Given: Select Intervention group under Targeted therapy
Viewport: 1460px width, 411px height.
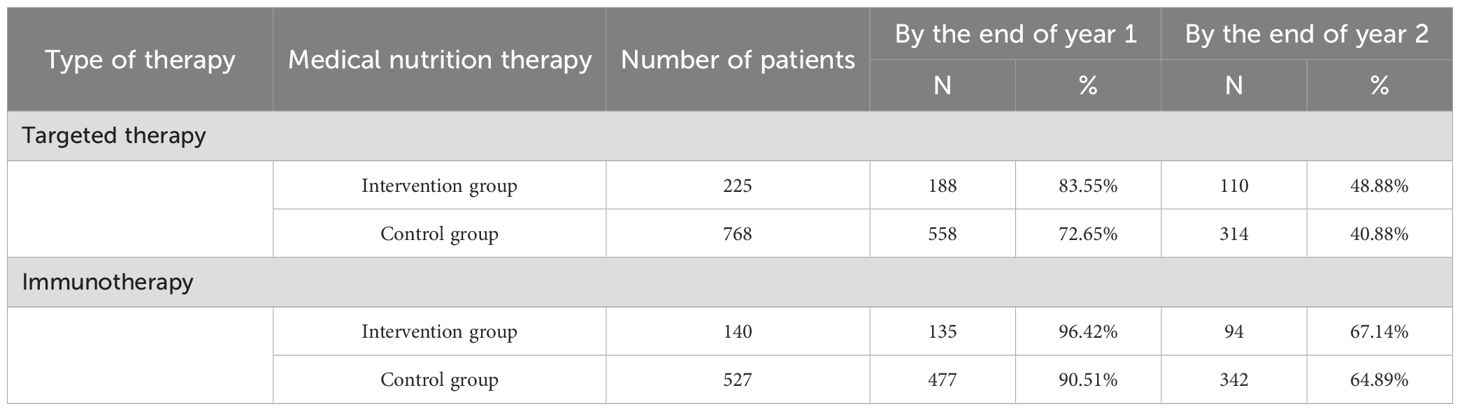Looking at the screenshot, I should point(439,185).
